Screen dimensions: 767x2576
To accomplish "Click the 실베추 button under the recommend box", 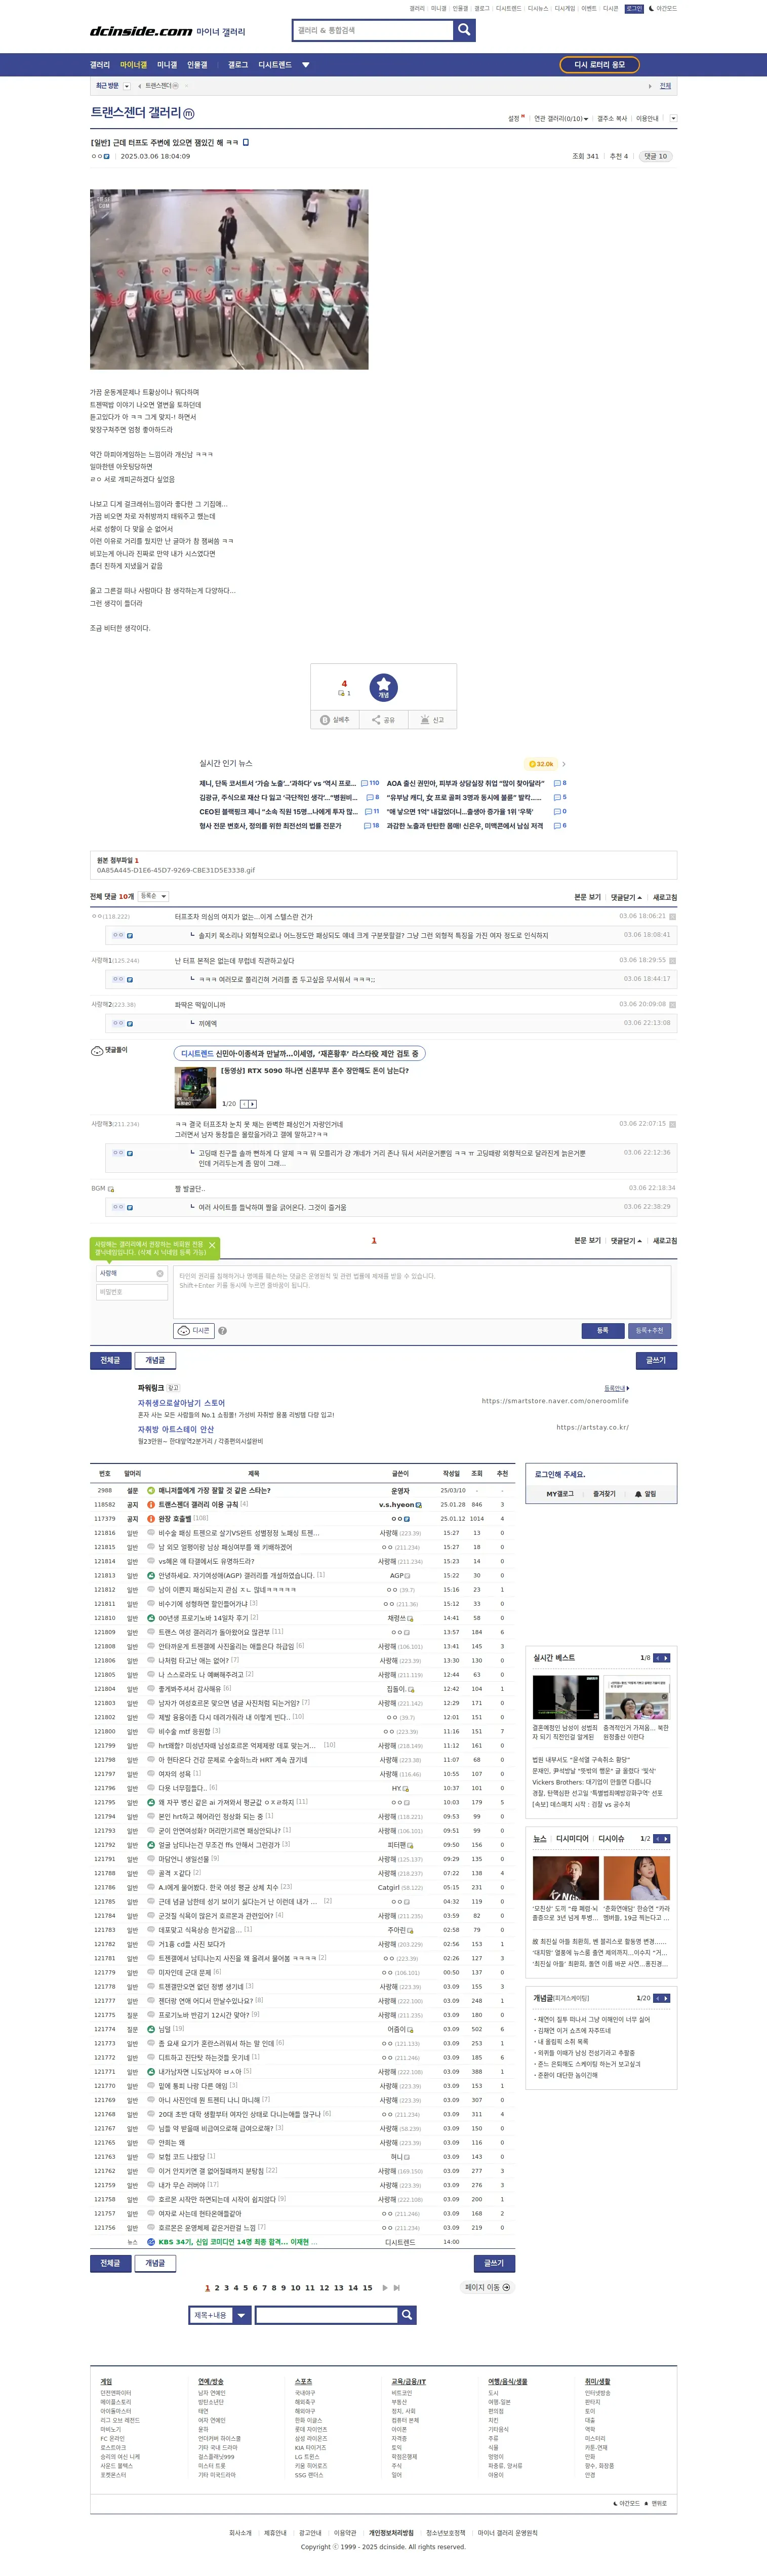I will 335,720.
